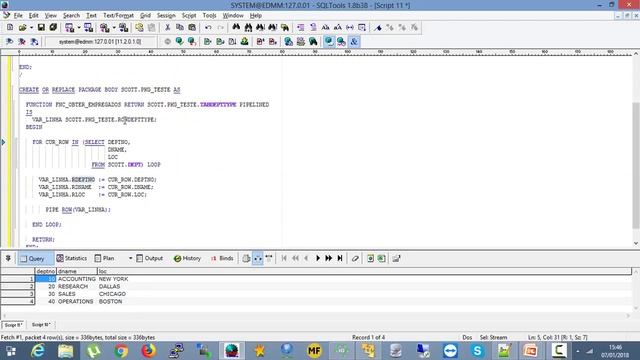Click the Save All icon

(x=53, y=27)
